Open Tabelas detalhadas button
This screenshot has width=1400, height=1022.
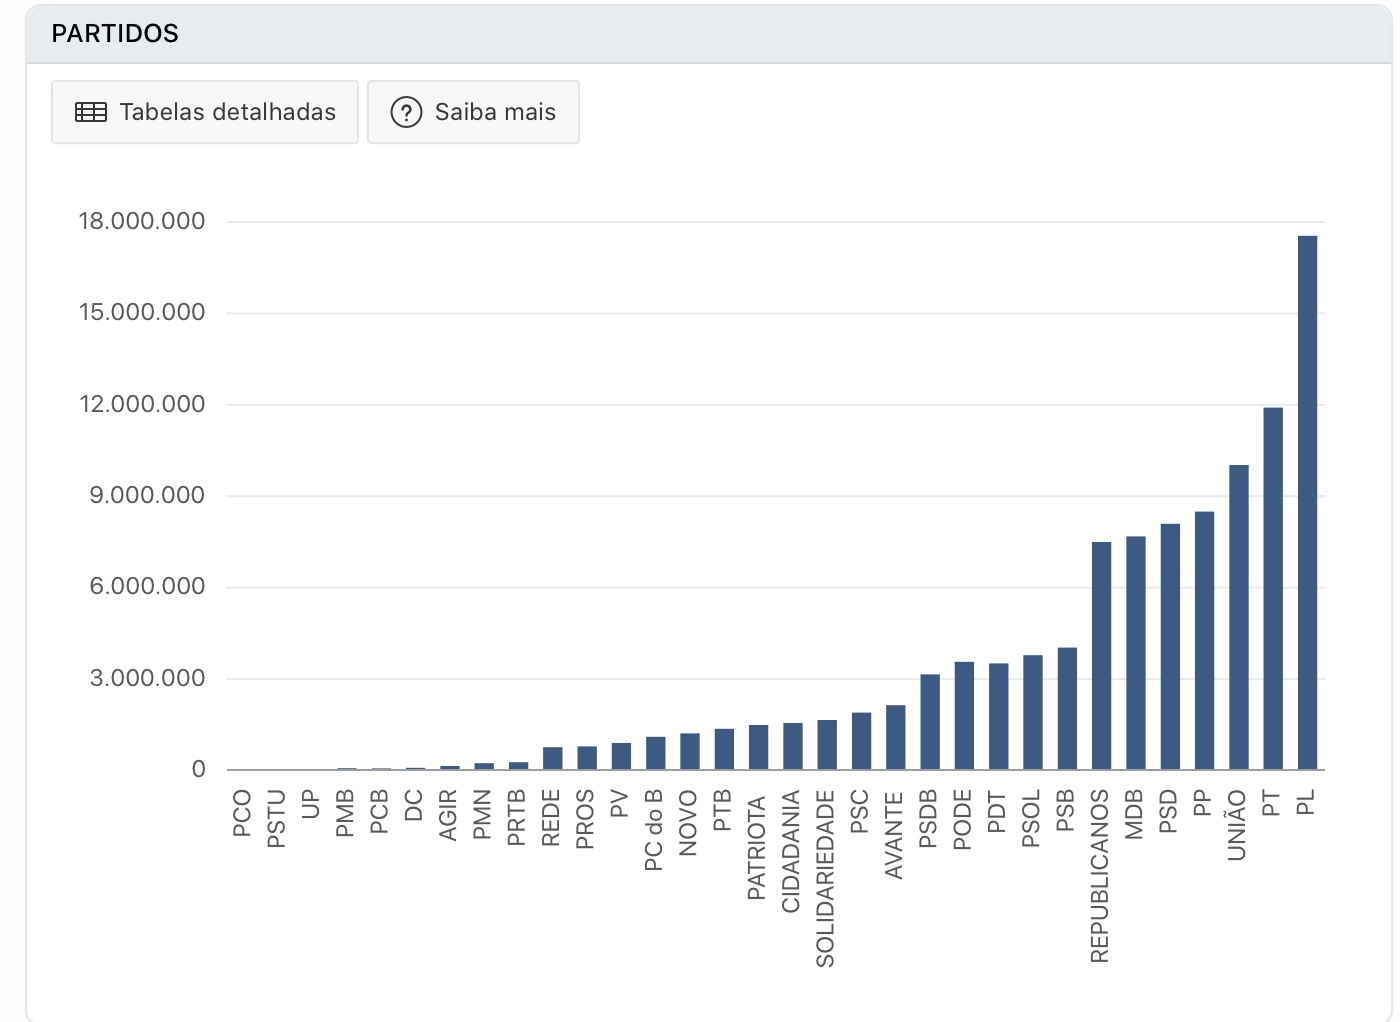(x=205, y=112)
